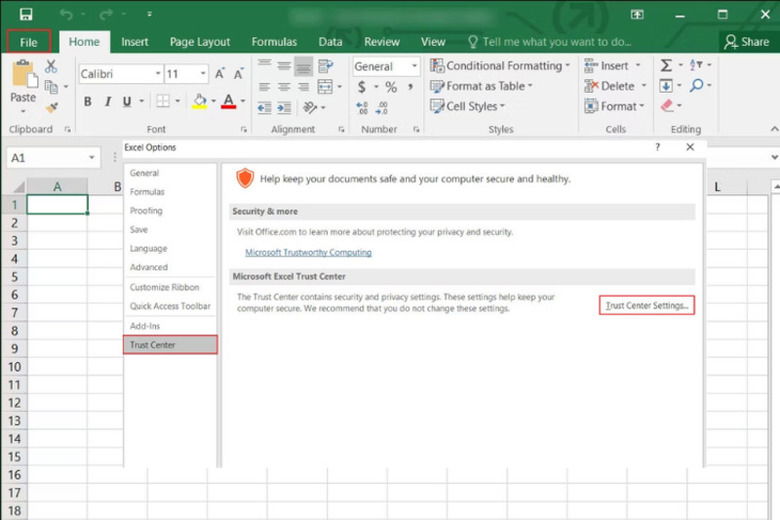Click Increase Font Size icon
780x520 pixels.
click(x=219, y=74)
